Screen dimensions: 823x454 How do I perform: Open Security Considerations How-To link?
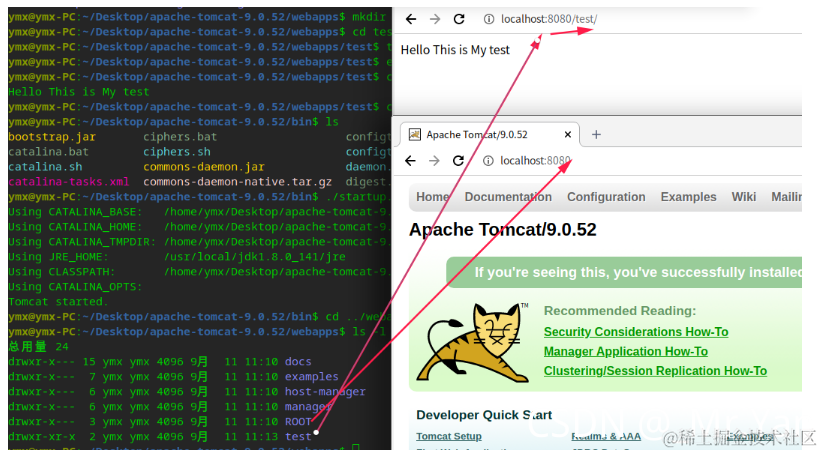click(x=636, y=332)
